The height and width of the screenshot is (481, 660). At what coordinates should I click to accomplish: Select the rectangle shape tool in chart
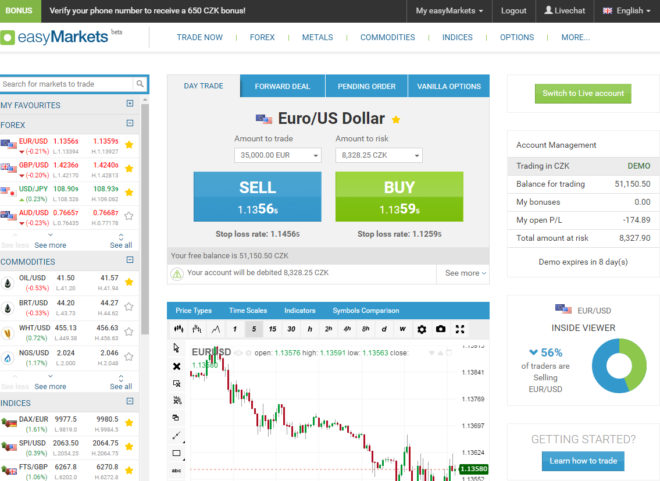click(177, 453)
